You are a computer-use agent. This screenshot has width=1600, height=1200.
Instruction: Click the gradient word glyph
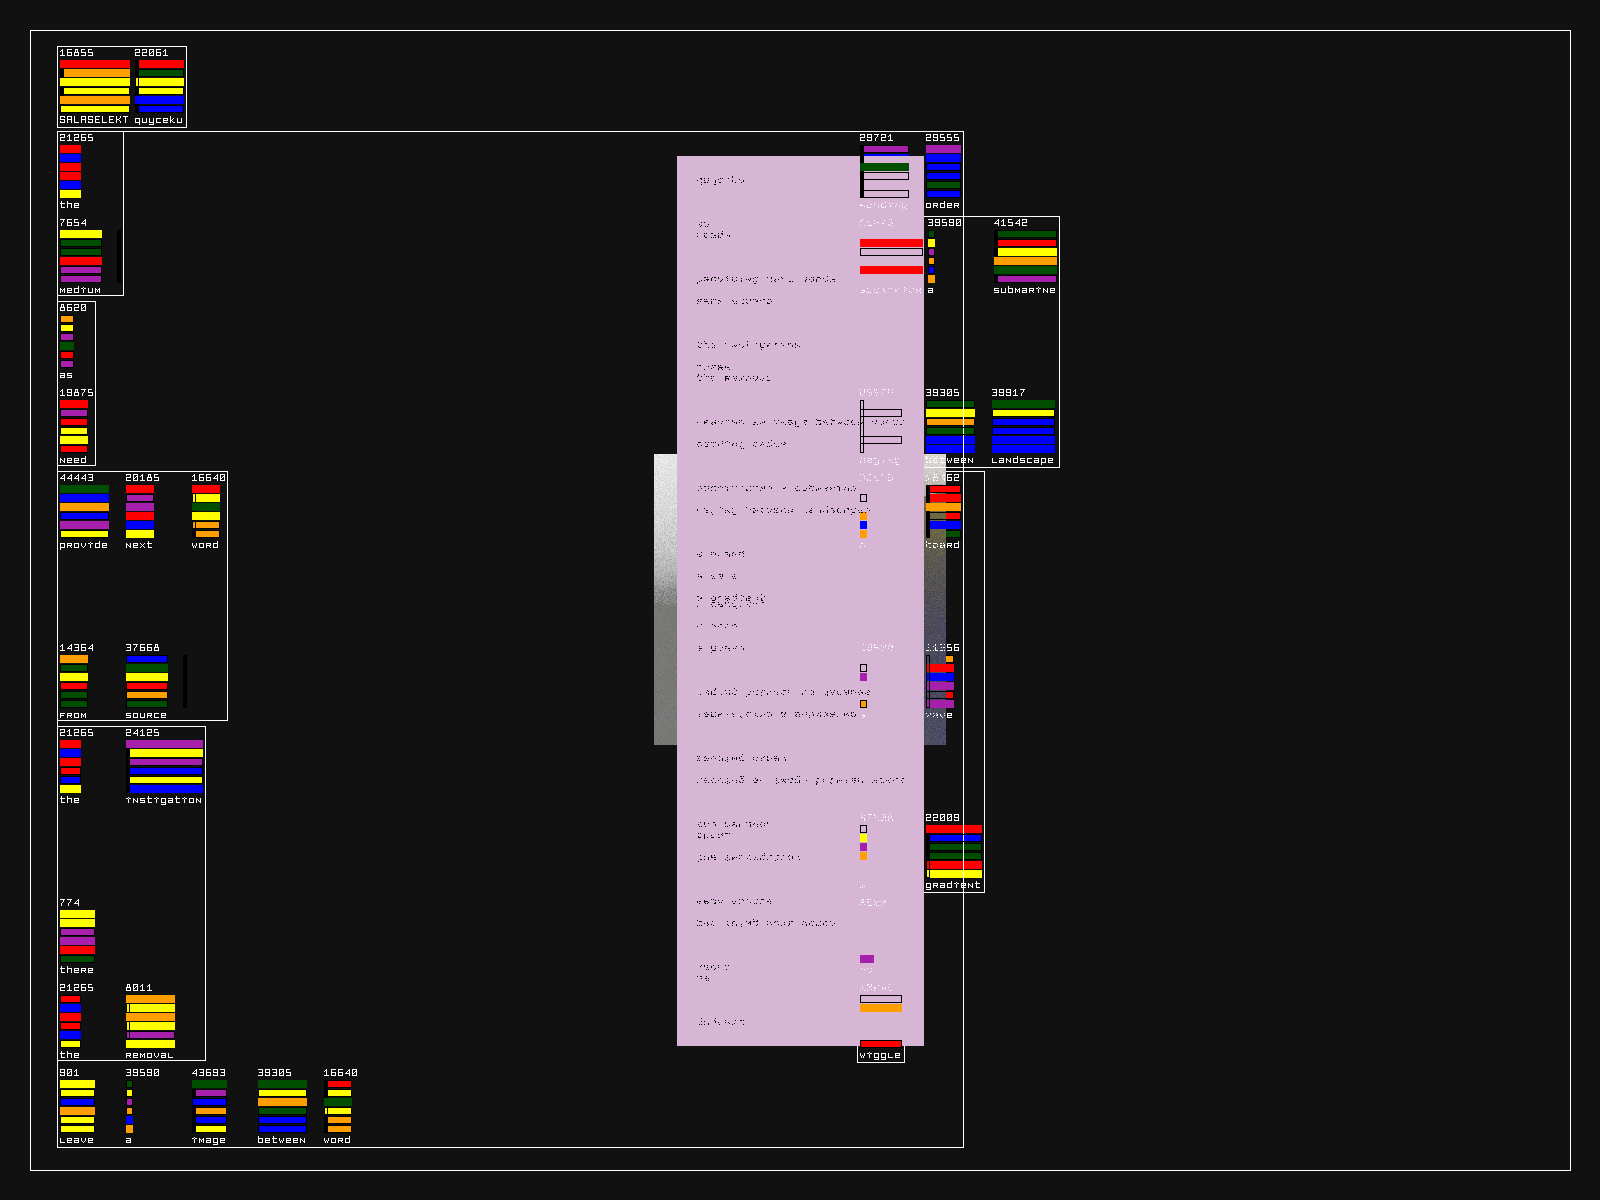954,851
